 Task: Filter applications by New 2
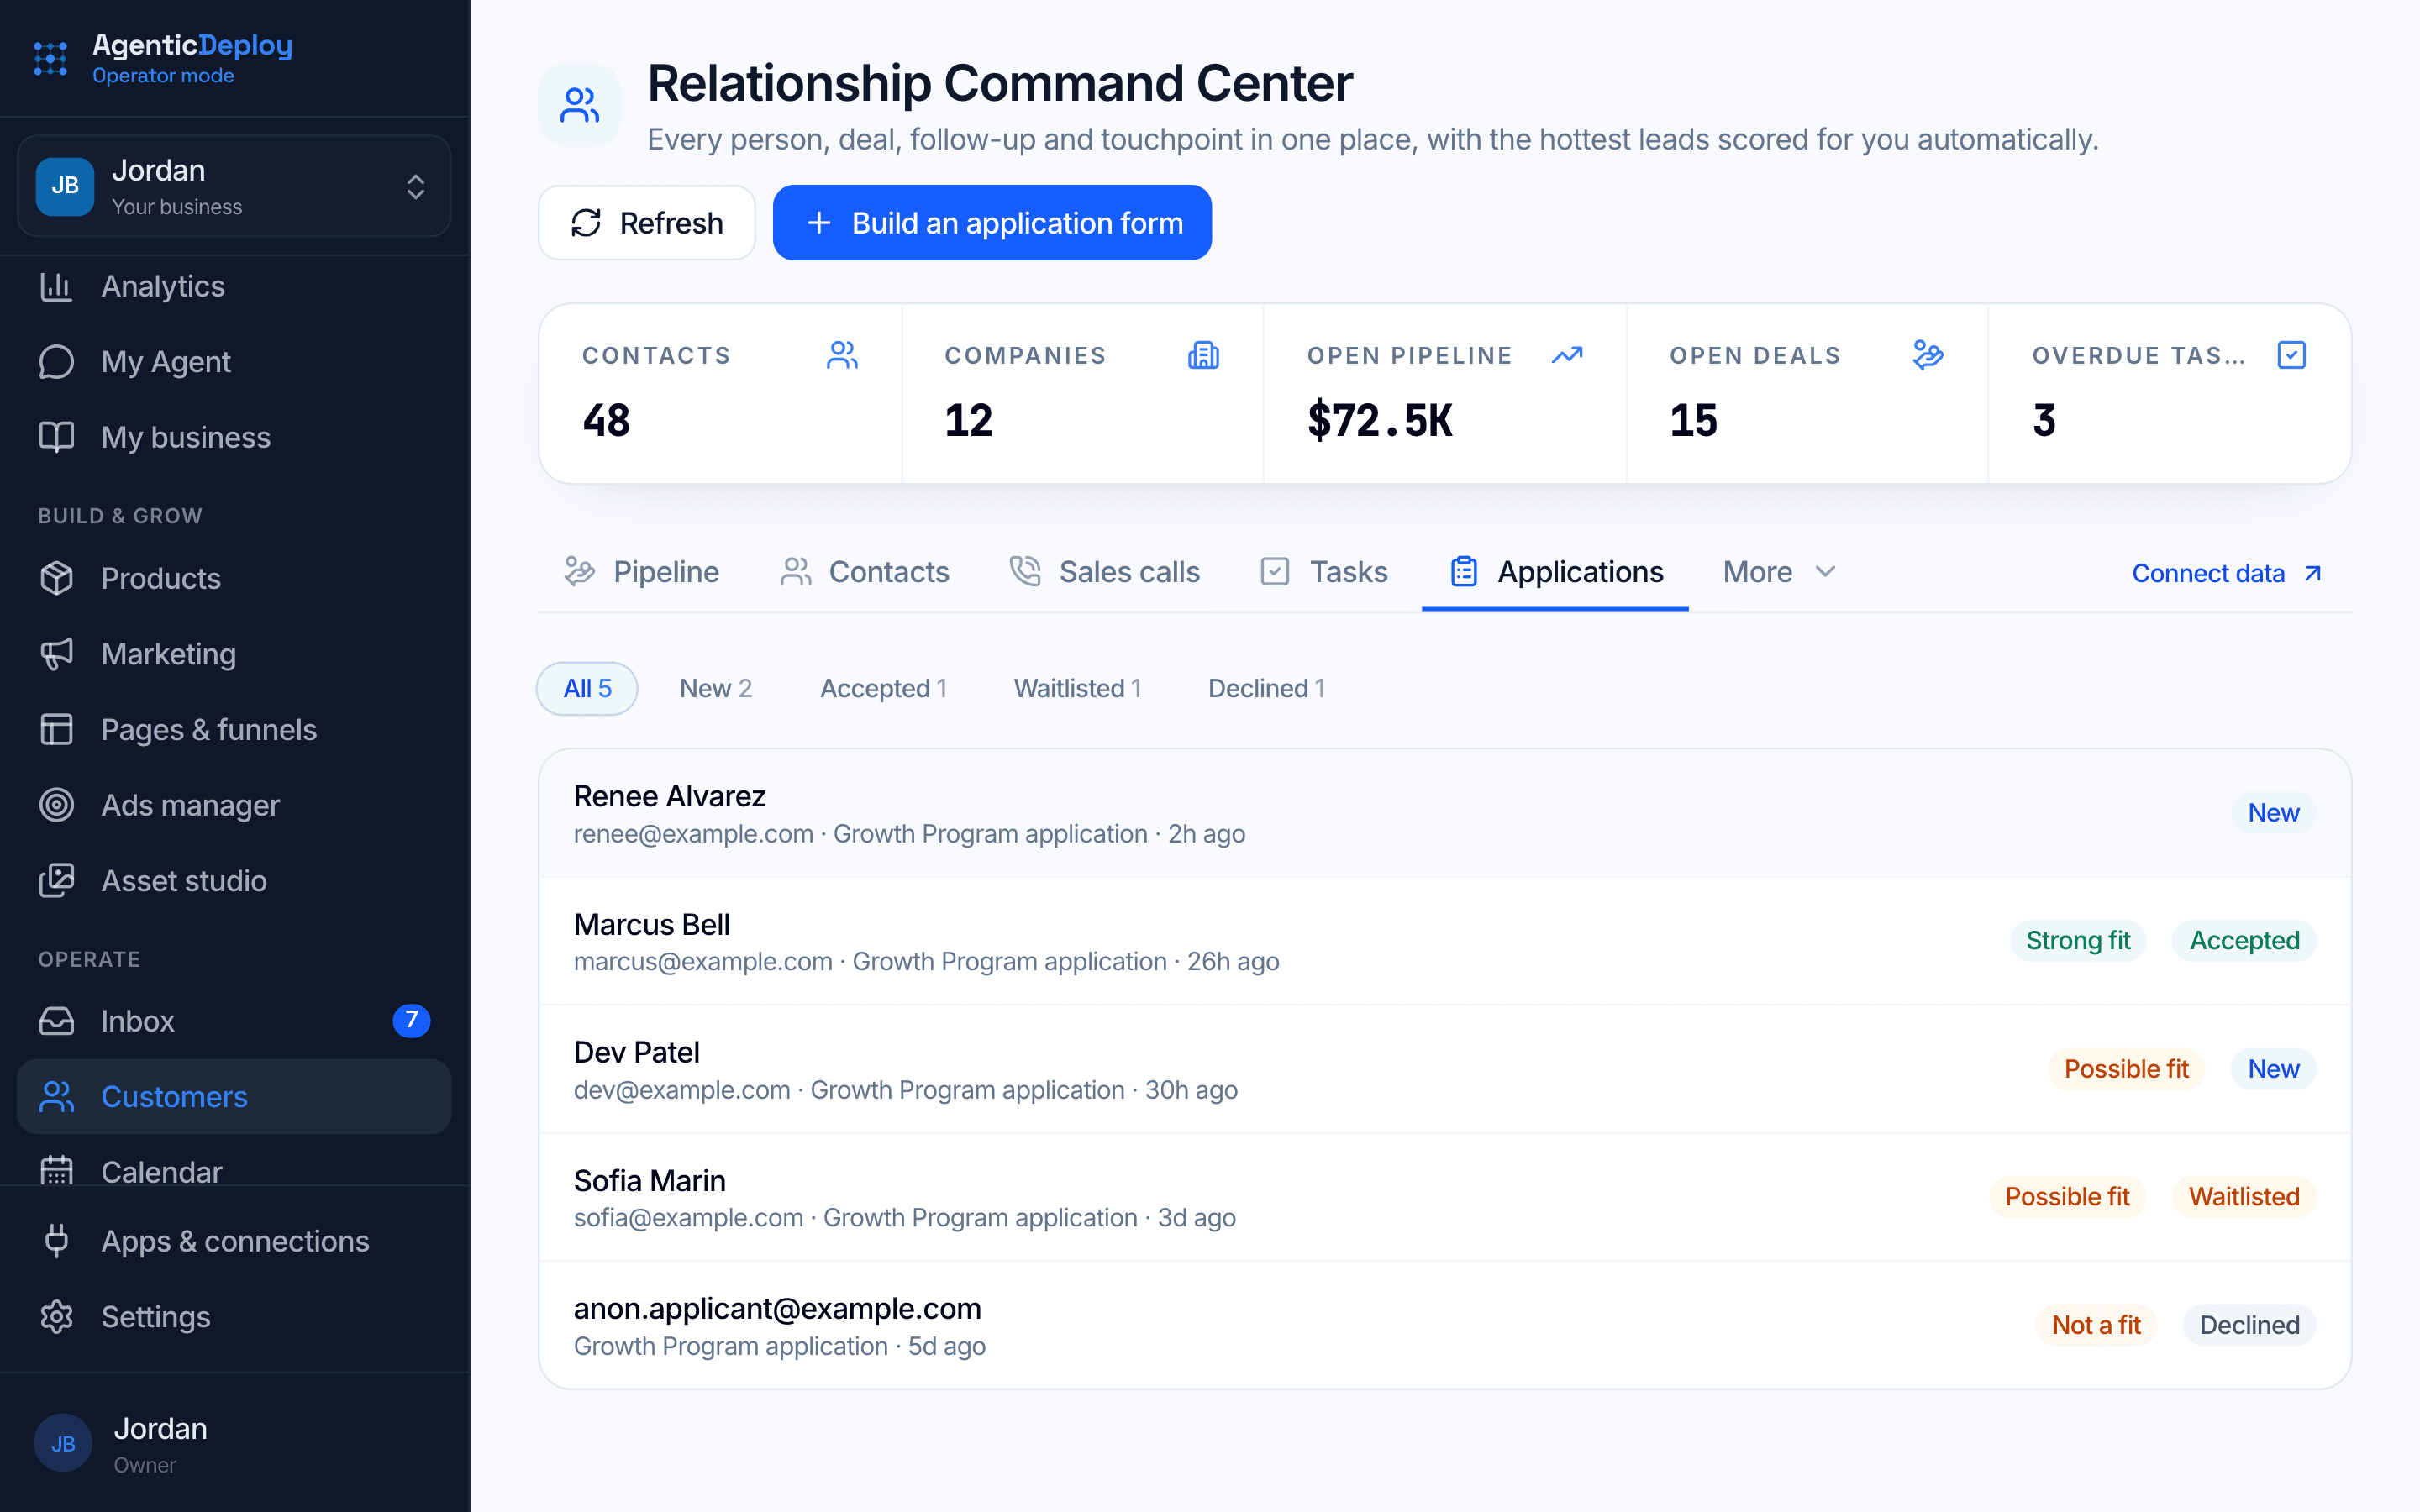click(715, 688)
